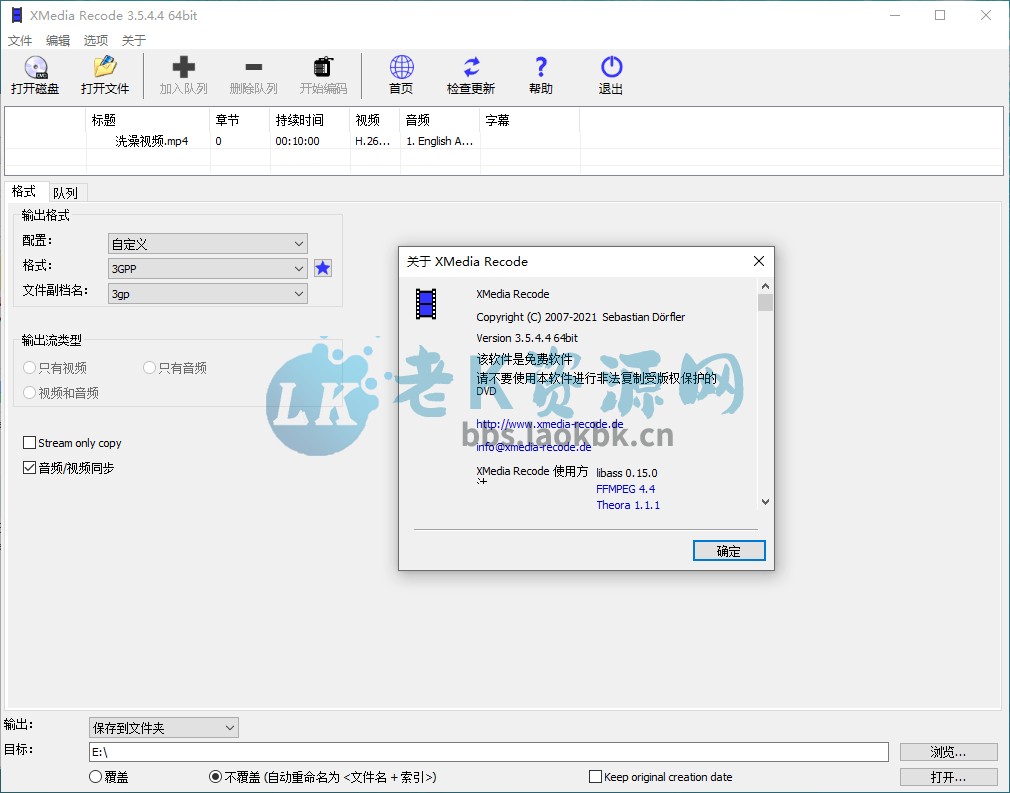The width and height of the screenshot is (1010, 793).
Task: Open the 选项 (Options) menu
Action: coord(95,41)
